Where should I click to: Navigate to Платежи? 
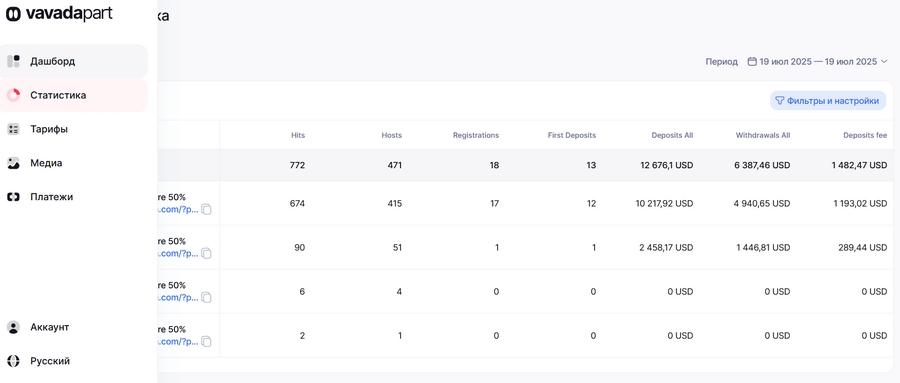74,197
